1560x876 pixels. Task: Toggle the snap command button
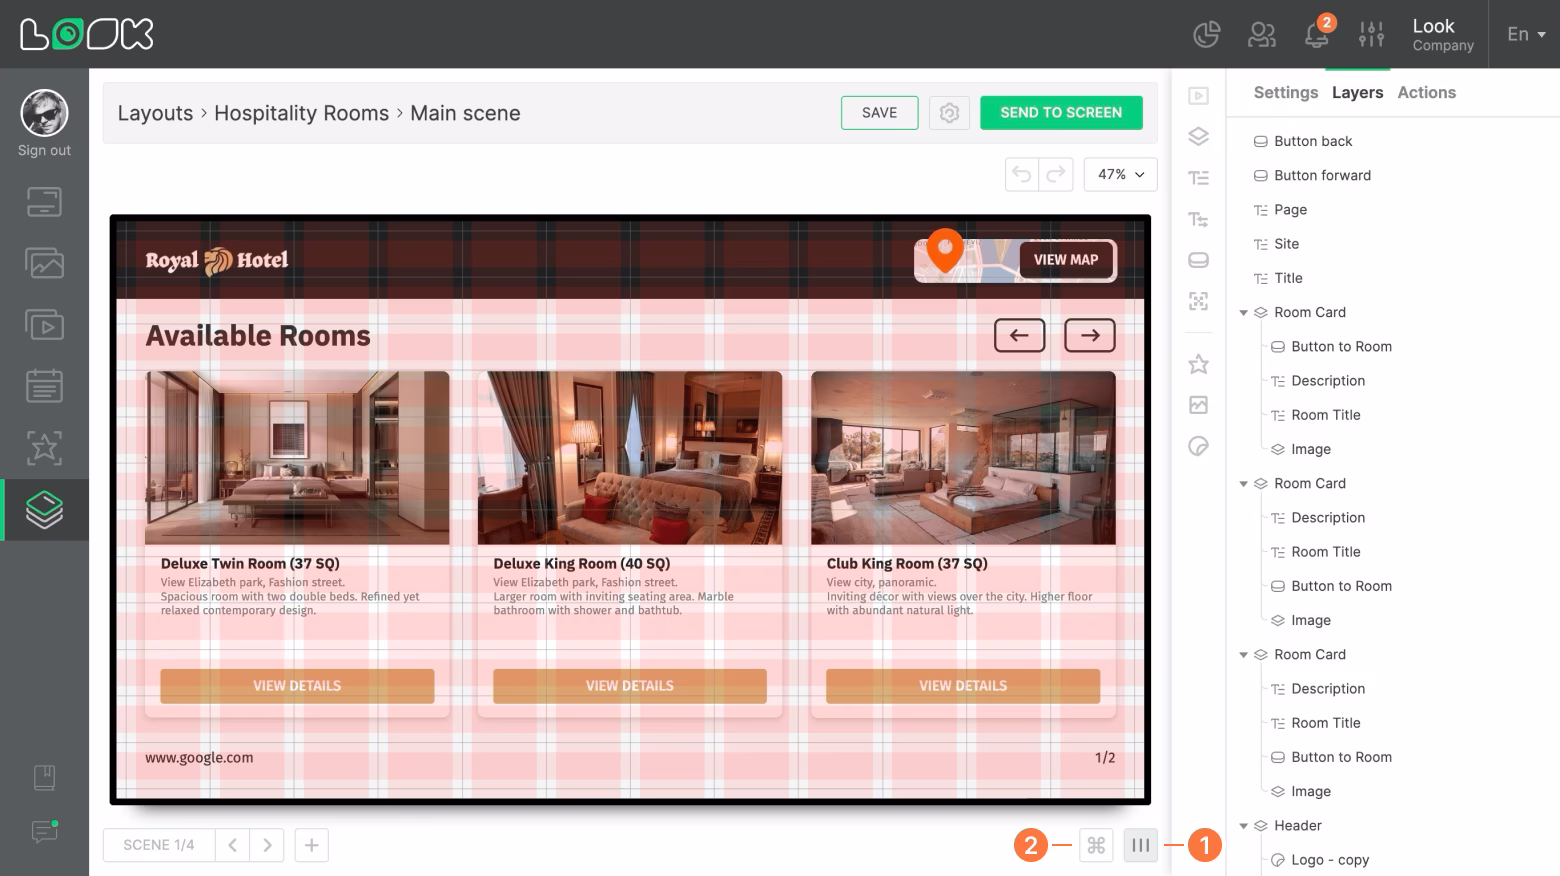pos(1096,846)
